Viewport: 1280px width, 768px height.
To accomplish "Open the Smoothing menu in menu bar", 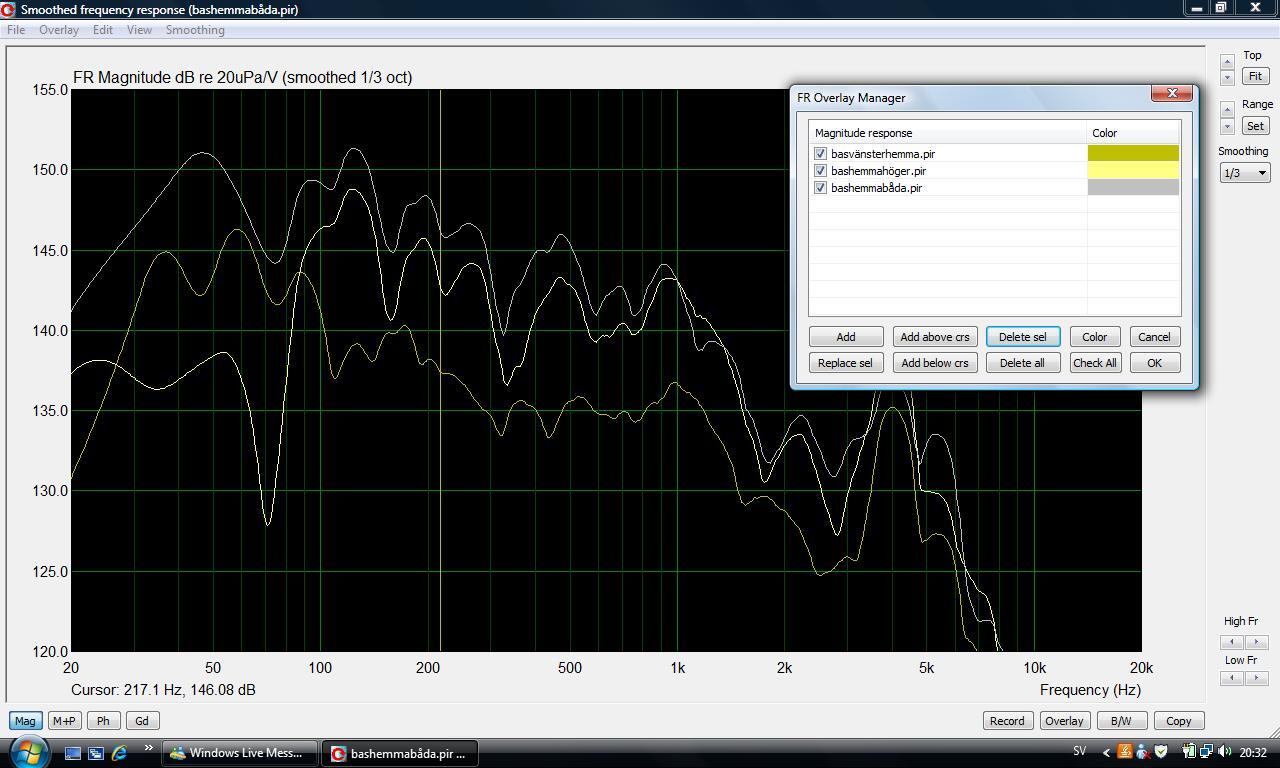I will click(x=195, y=30).
